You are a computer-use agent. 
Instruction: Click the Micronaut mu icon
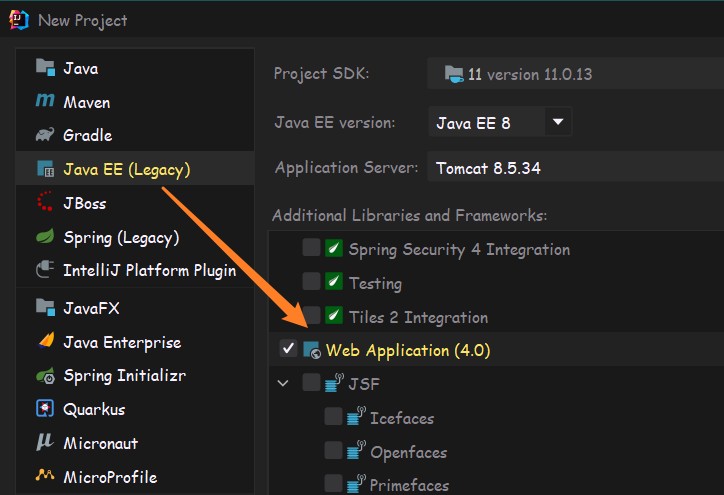pos(45,442)
